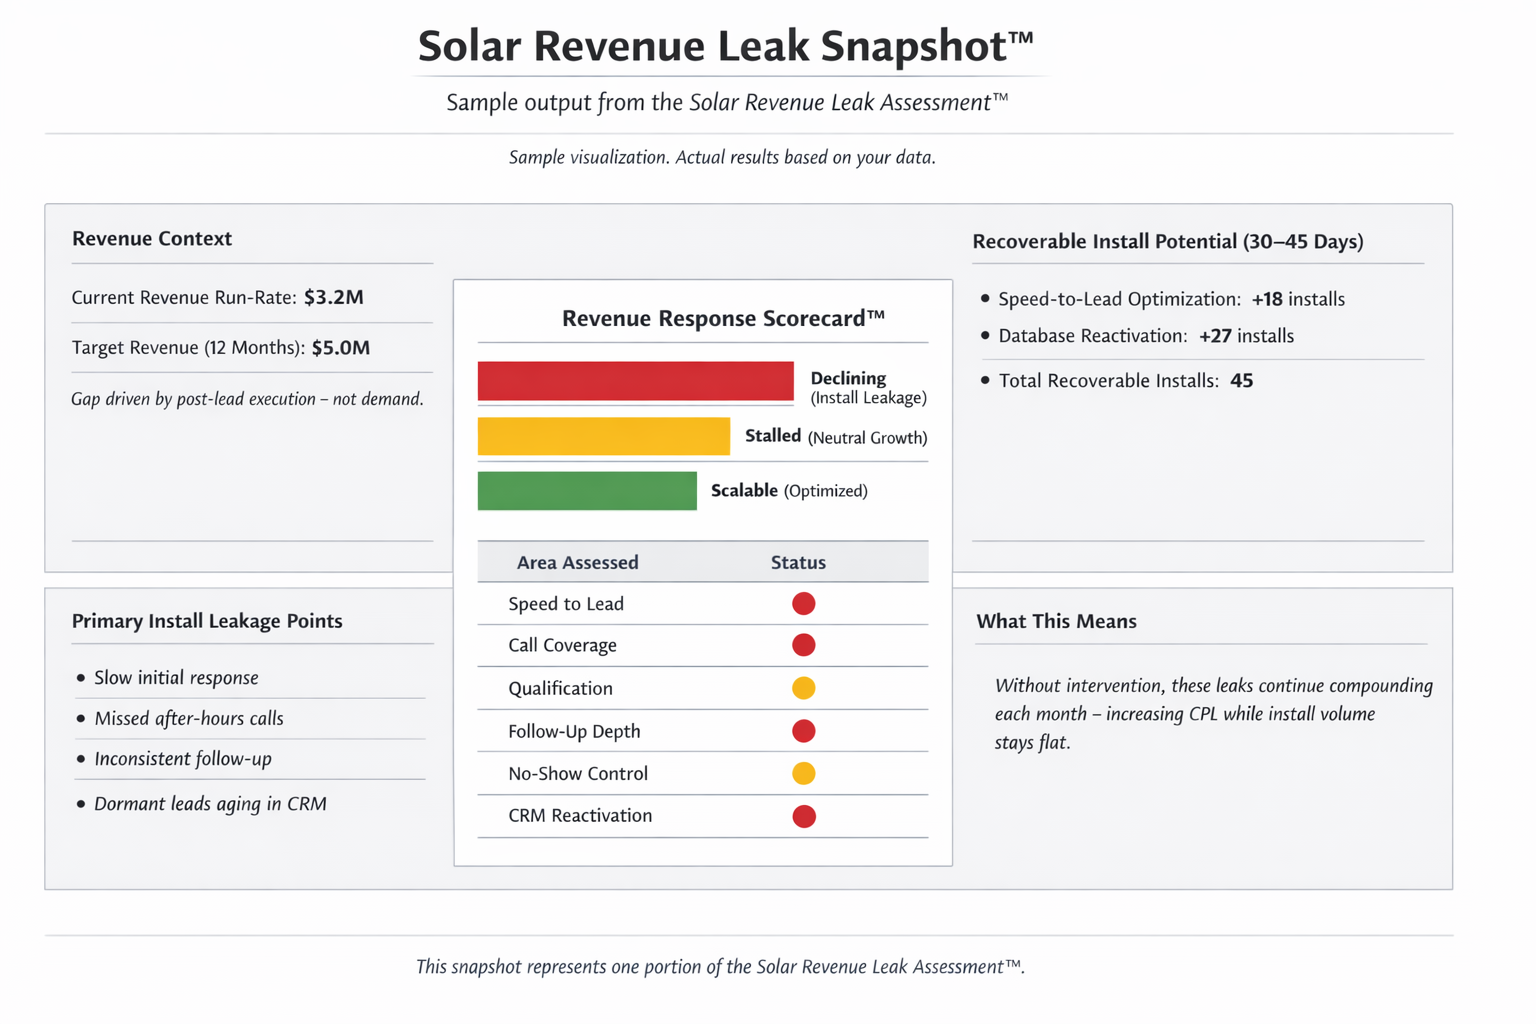Expand the Primary Install Leakage Points section

(207, 621)
